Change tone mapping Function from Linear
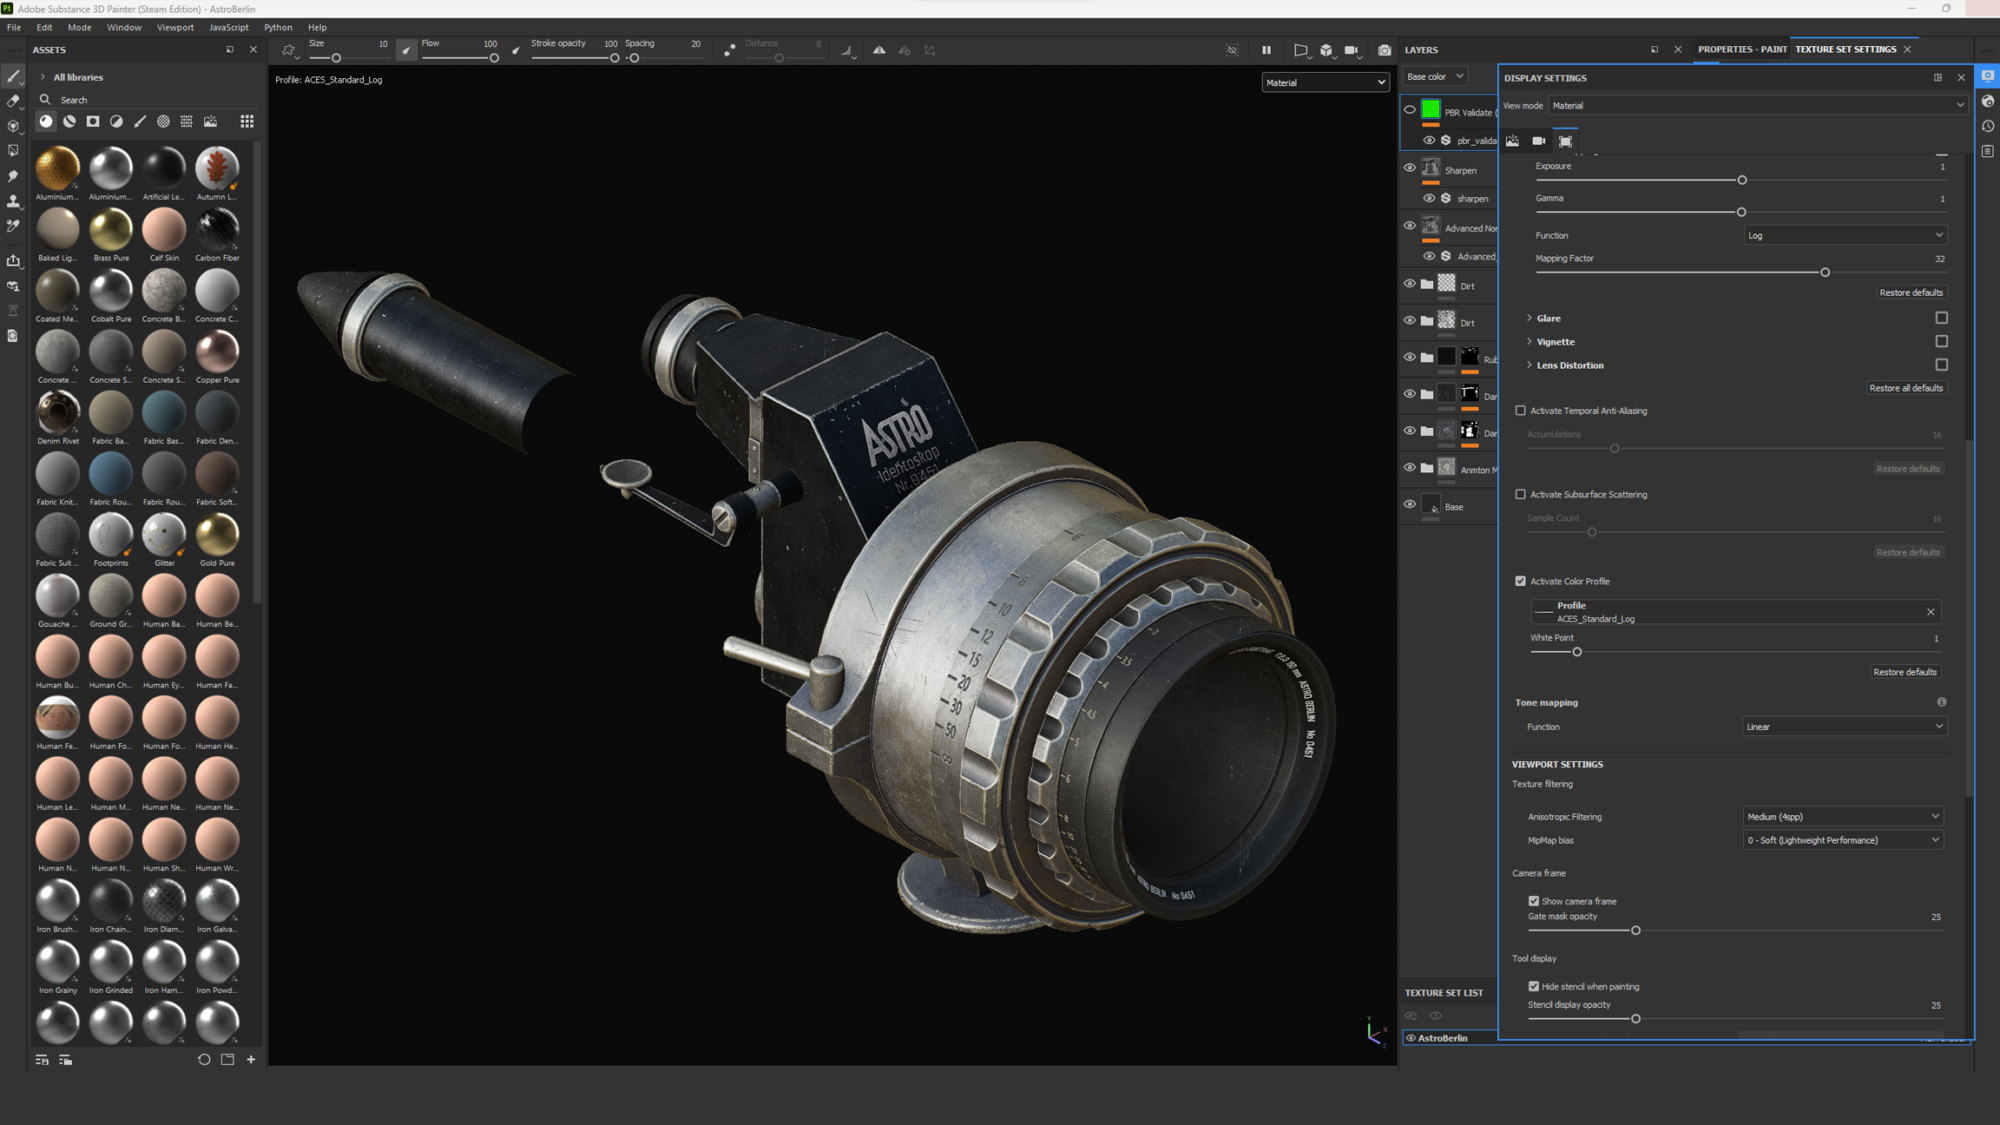Viewport: 2000px width, 1125px height. pos(1843,726)
